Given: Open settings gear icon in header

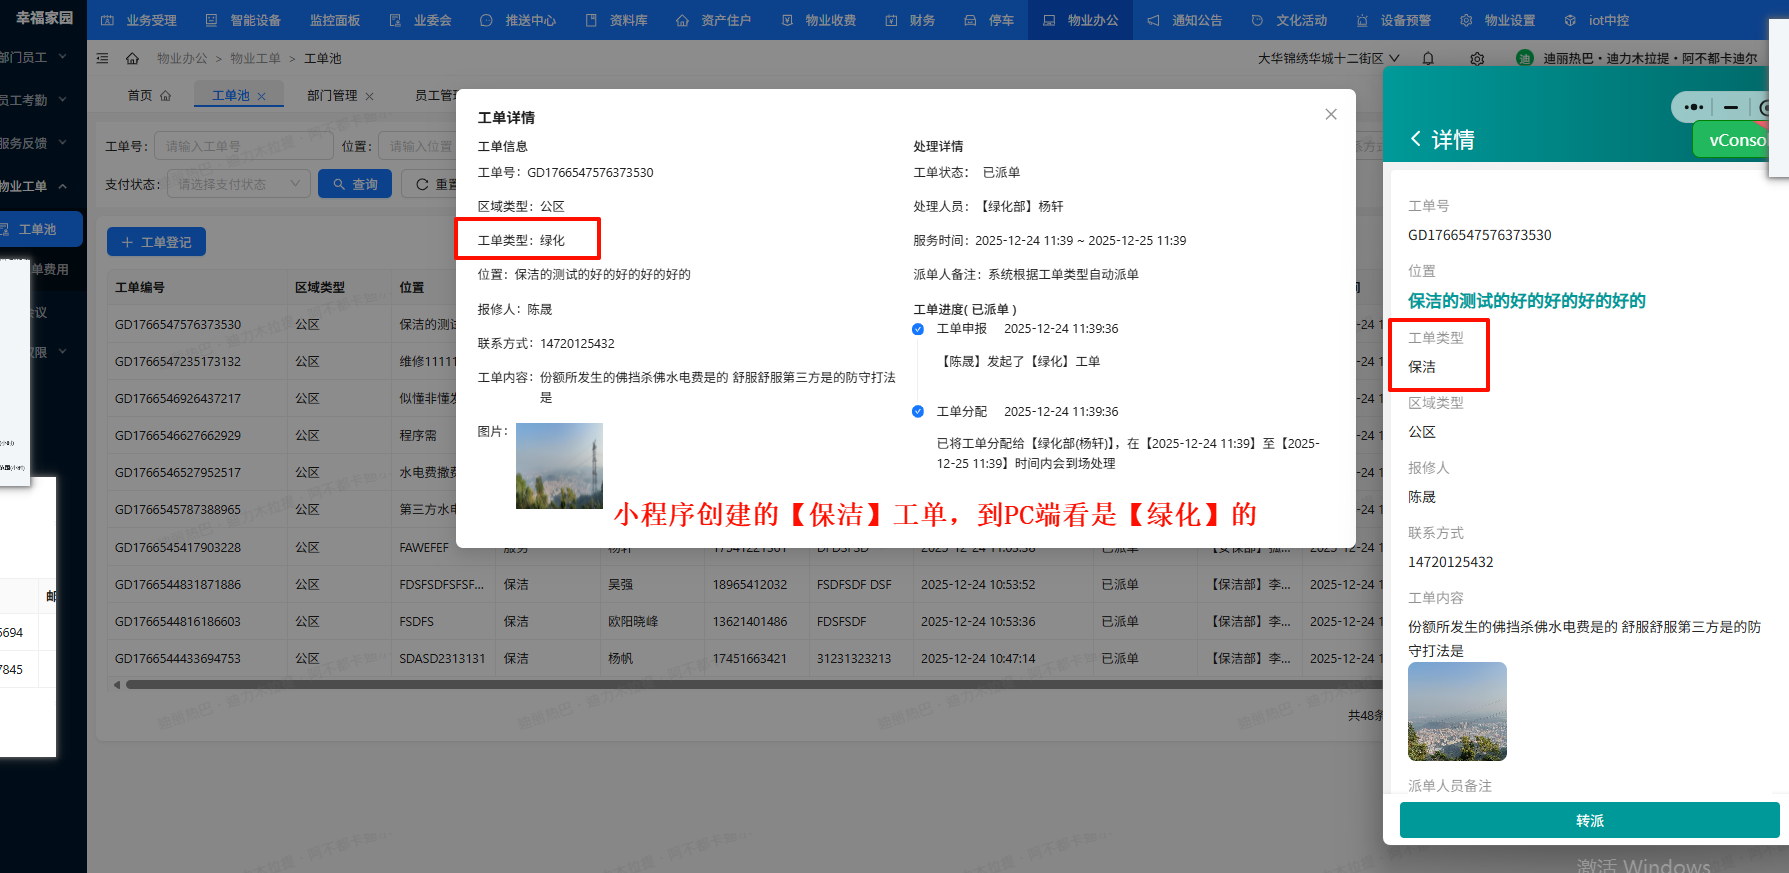Looking at the screenshot, I should [1477, 58].
